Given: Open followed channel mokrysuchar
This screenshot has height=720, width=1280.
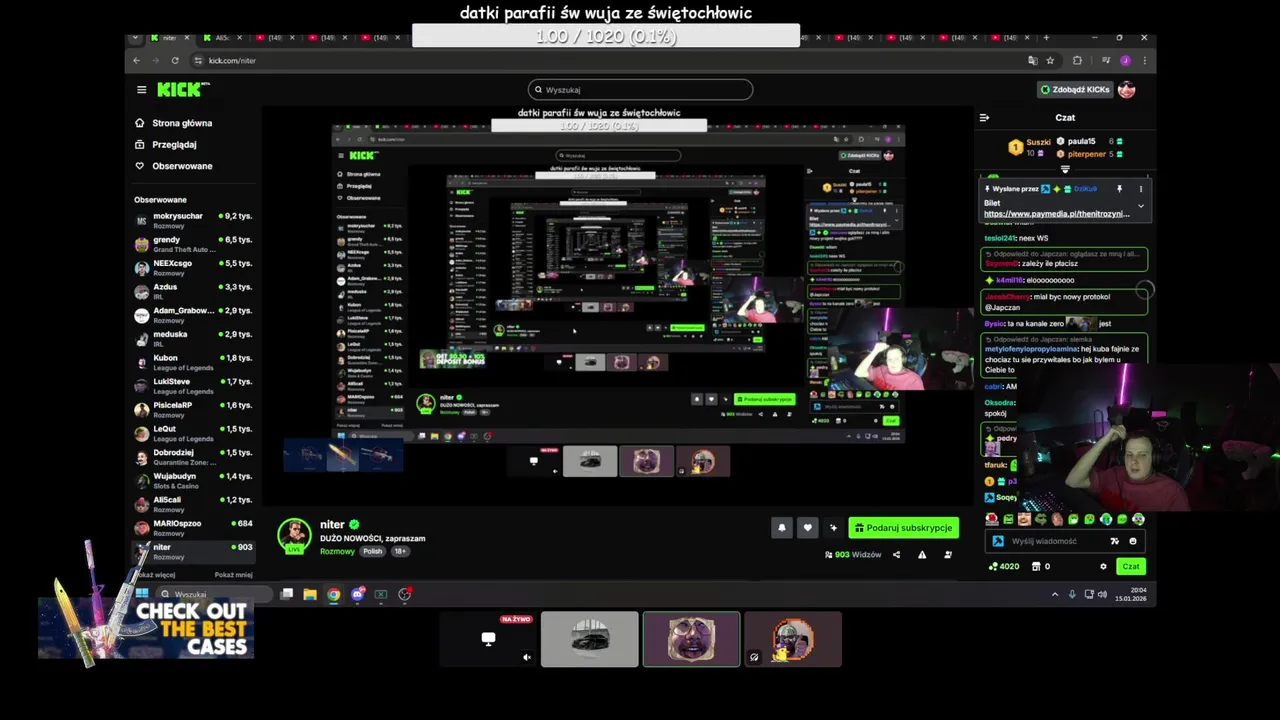Looking at the screenshot, I should pos(193,220).
